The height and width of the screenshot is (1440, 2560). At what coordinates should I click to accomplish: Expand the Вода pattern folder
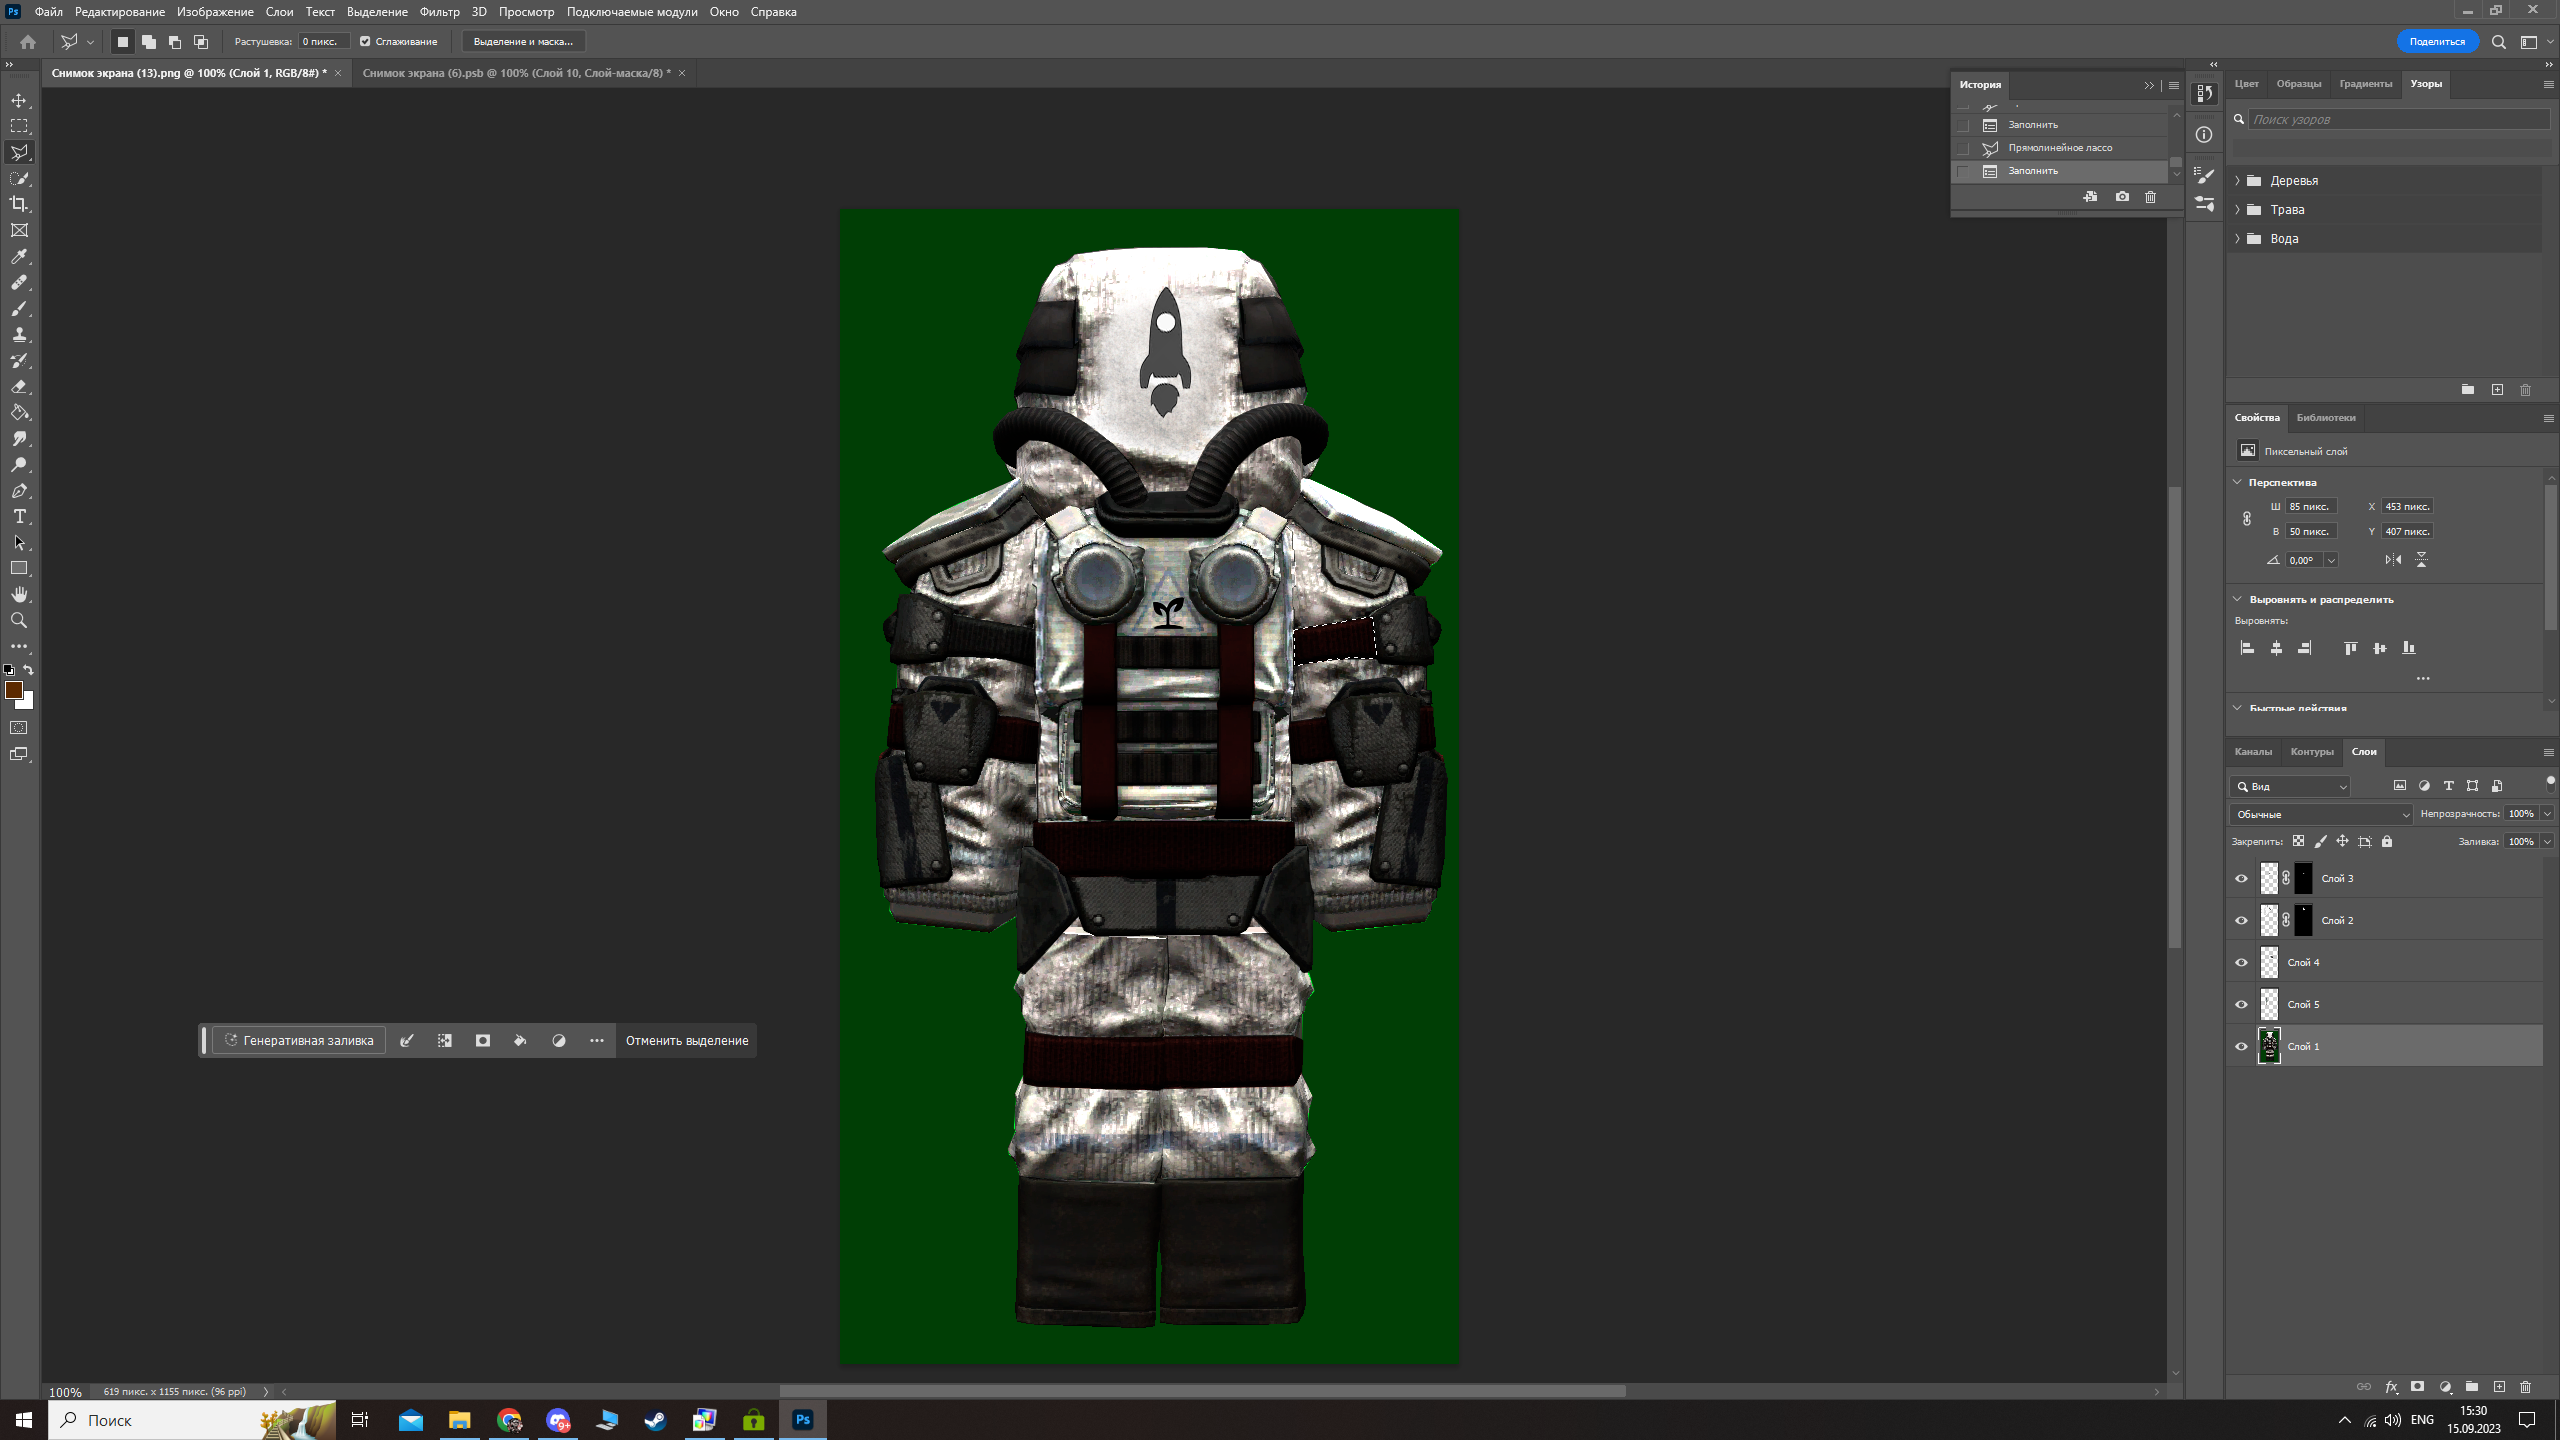(x=2237, y=239)
